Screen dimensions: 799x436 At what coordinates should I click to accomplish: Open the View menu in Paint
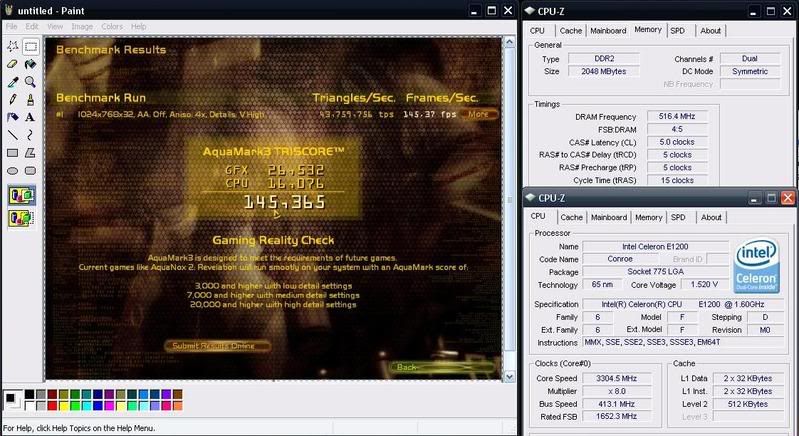[x=55, y=26]
